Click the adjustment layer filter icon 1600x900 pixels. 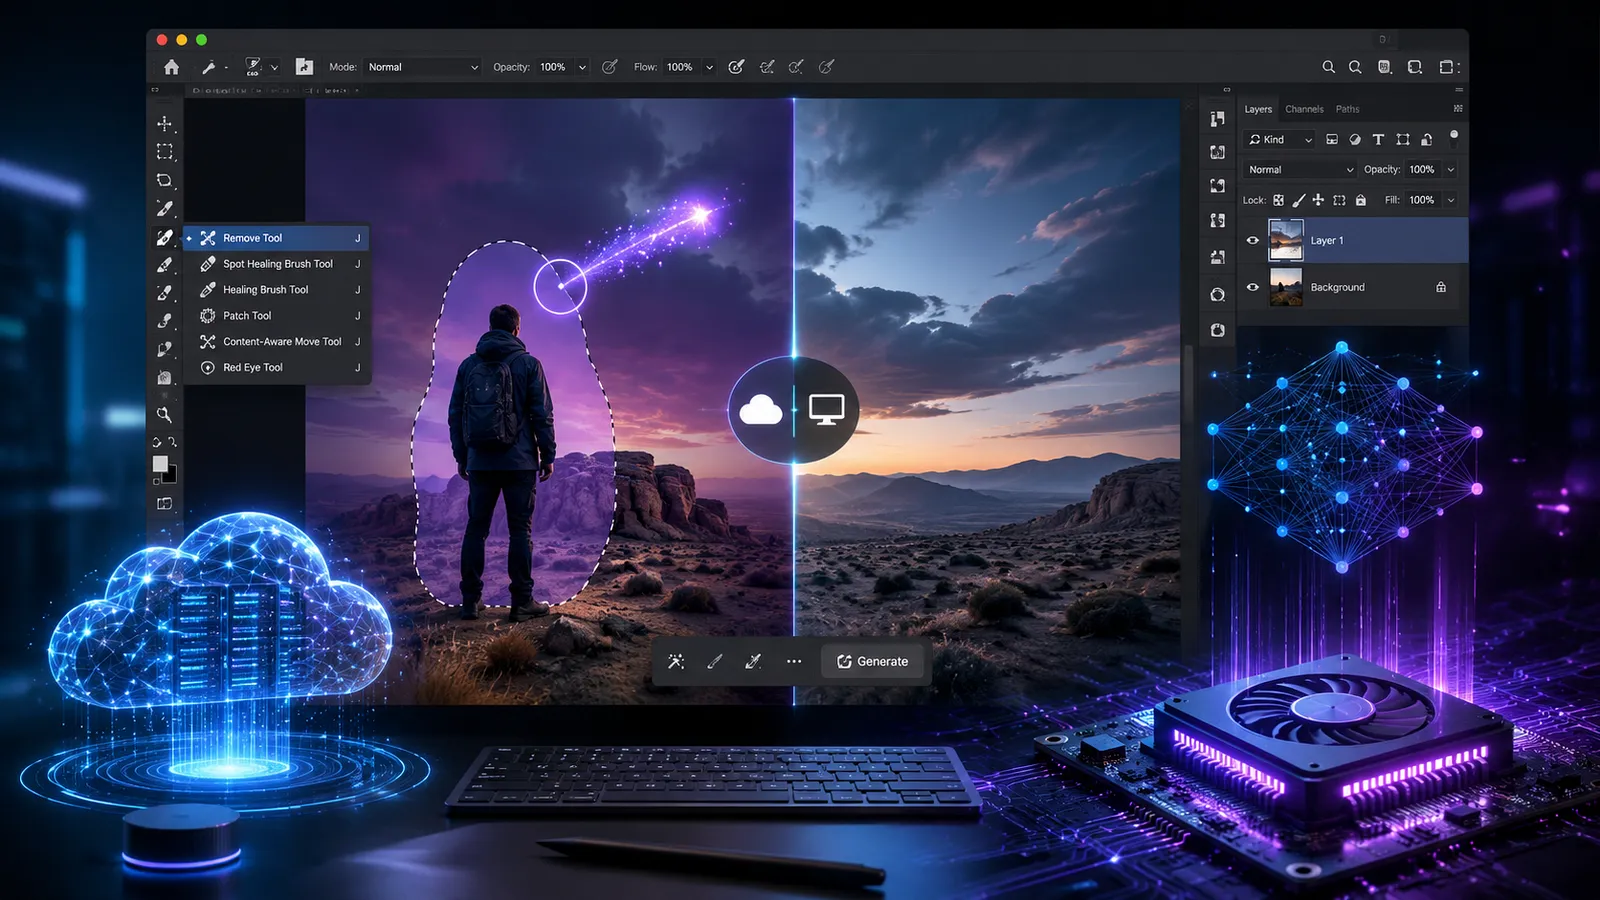pos(1355,140)
